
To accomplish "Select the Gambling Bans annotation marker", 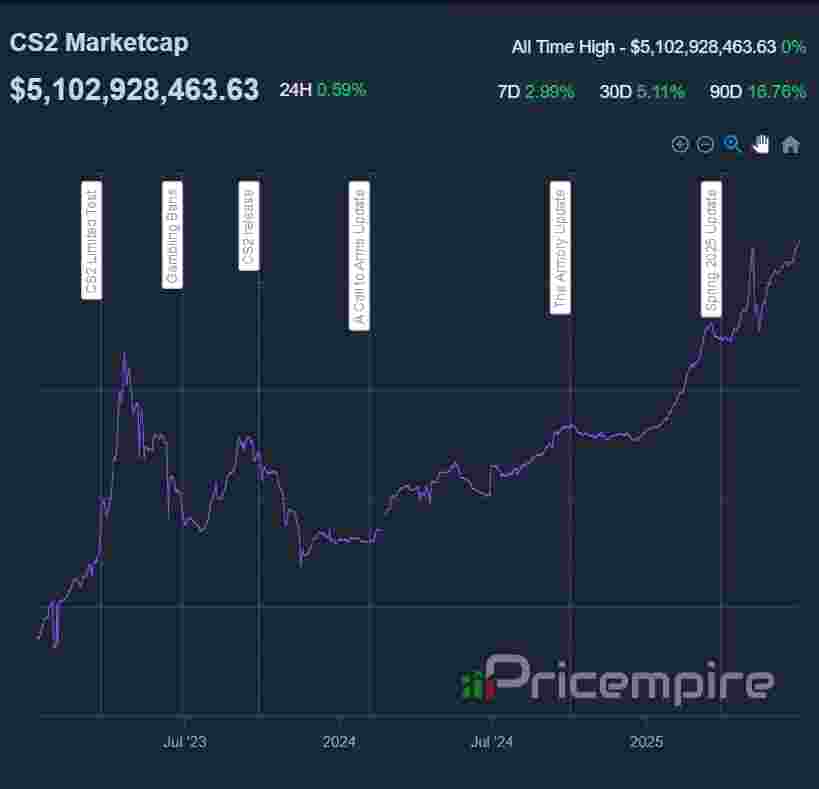I will click(172, 235).
